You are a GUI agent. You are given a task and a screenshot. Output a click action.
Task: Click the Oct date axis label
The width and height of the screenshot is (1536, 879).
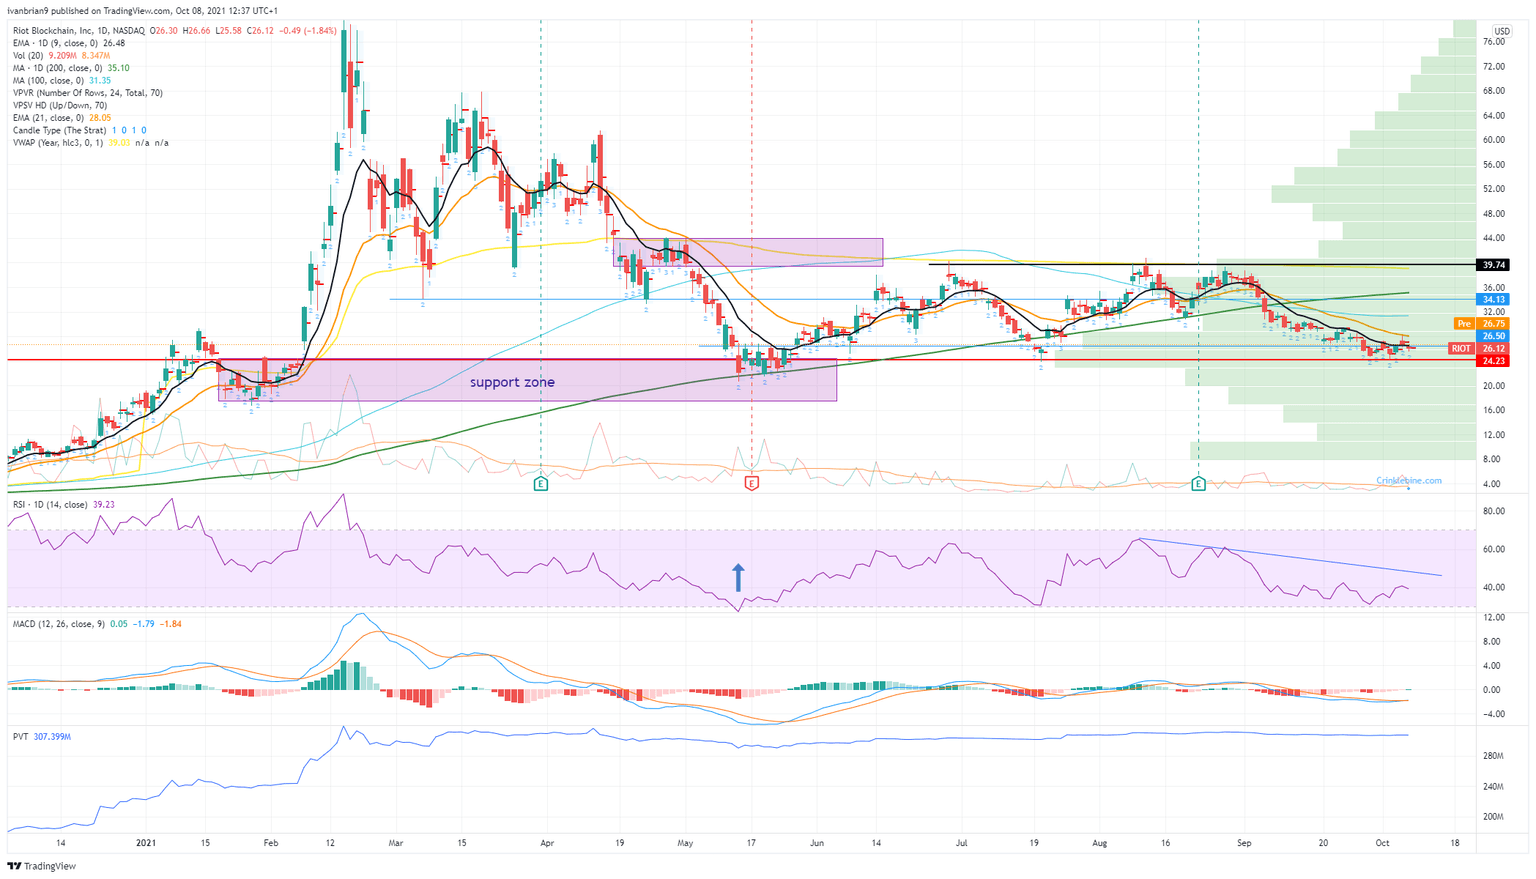[1382, 843]
